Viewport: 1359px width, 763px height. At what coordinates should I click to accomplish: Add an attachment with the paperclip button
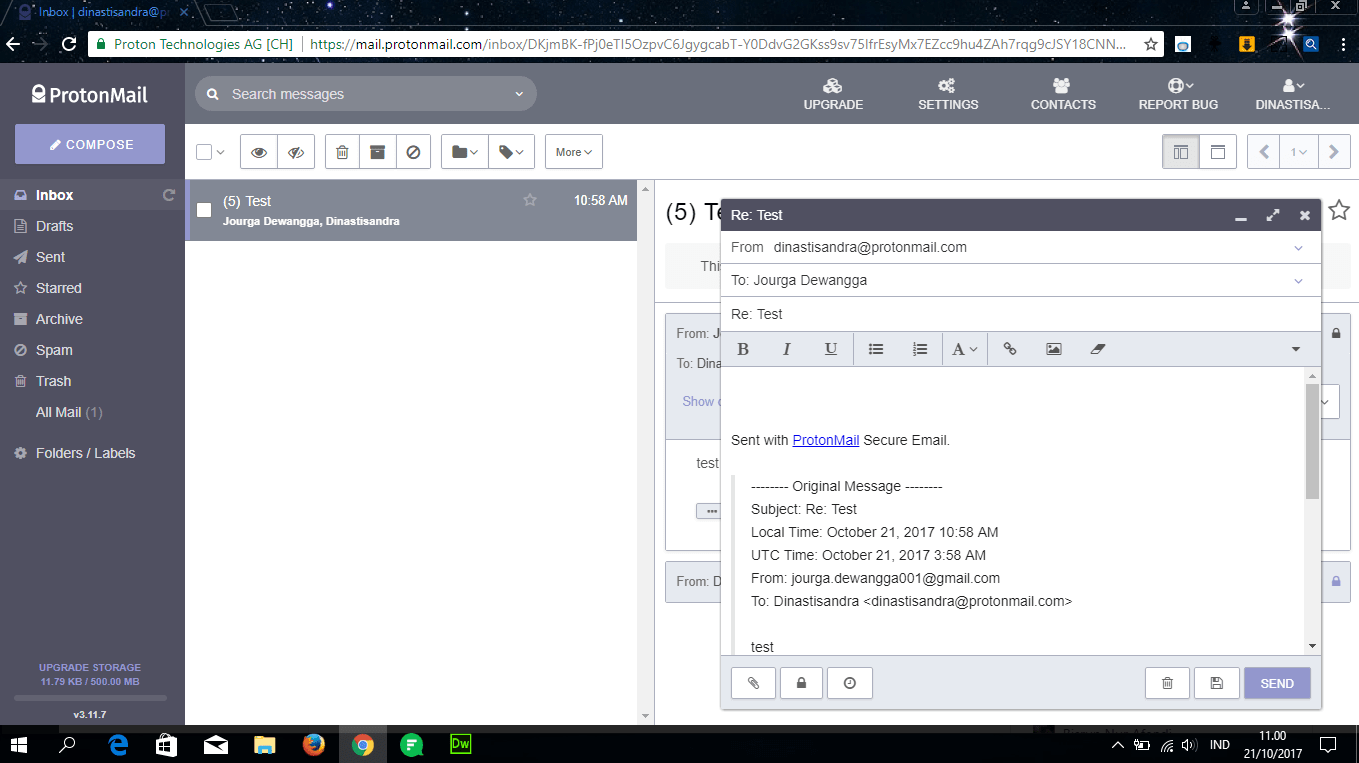point(753,683)
